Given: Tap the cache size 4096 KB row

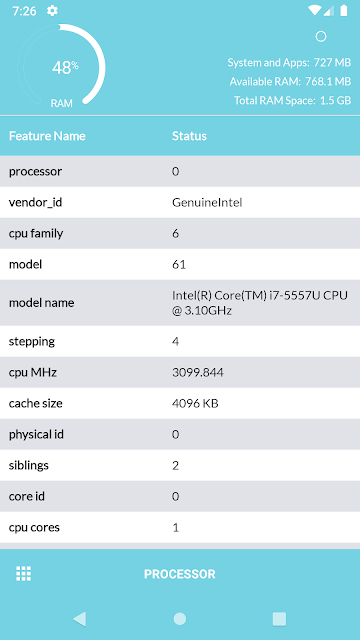Looking at the screenshot, I should [x=180, y=403].
